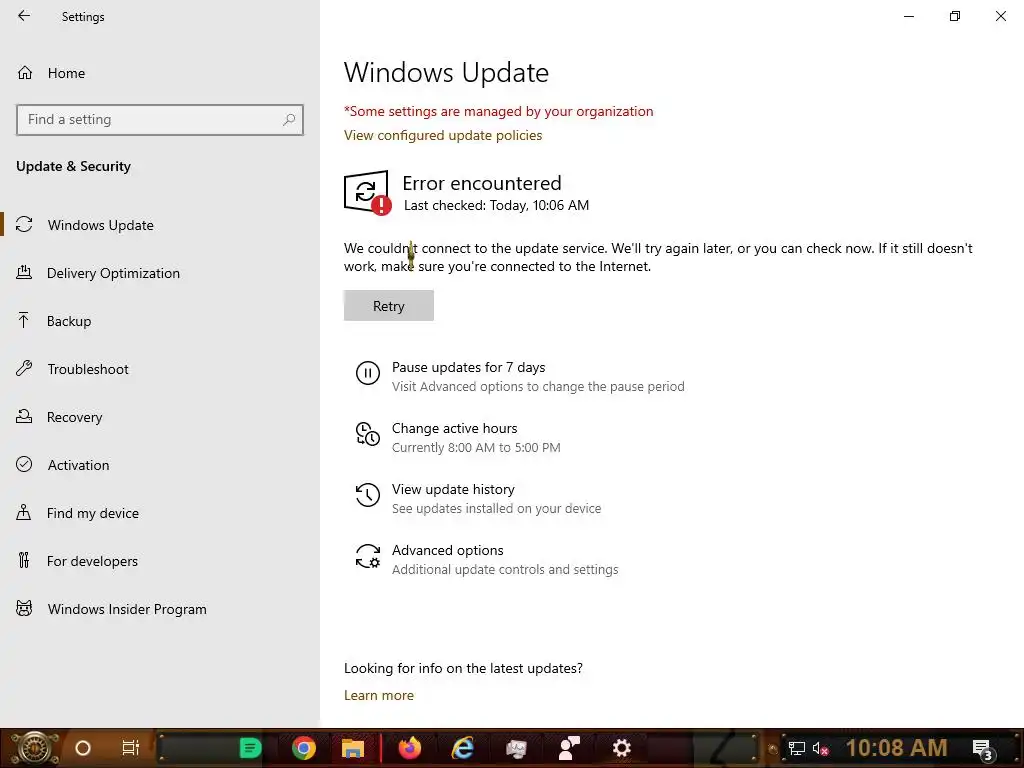Open the steampunk Start button

pyautogui.click(x=34, y=748)
